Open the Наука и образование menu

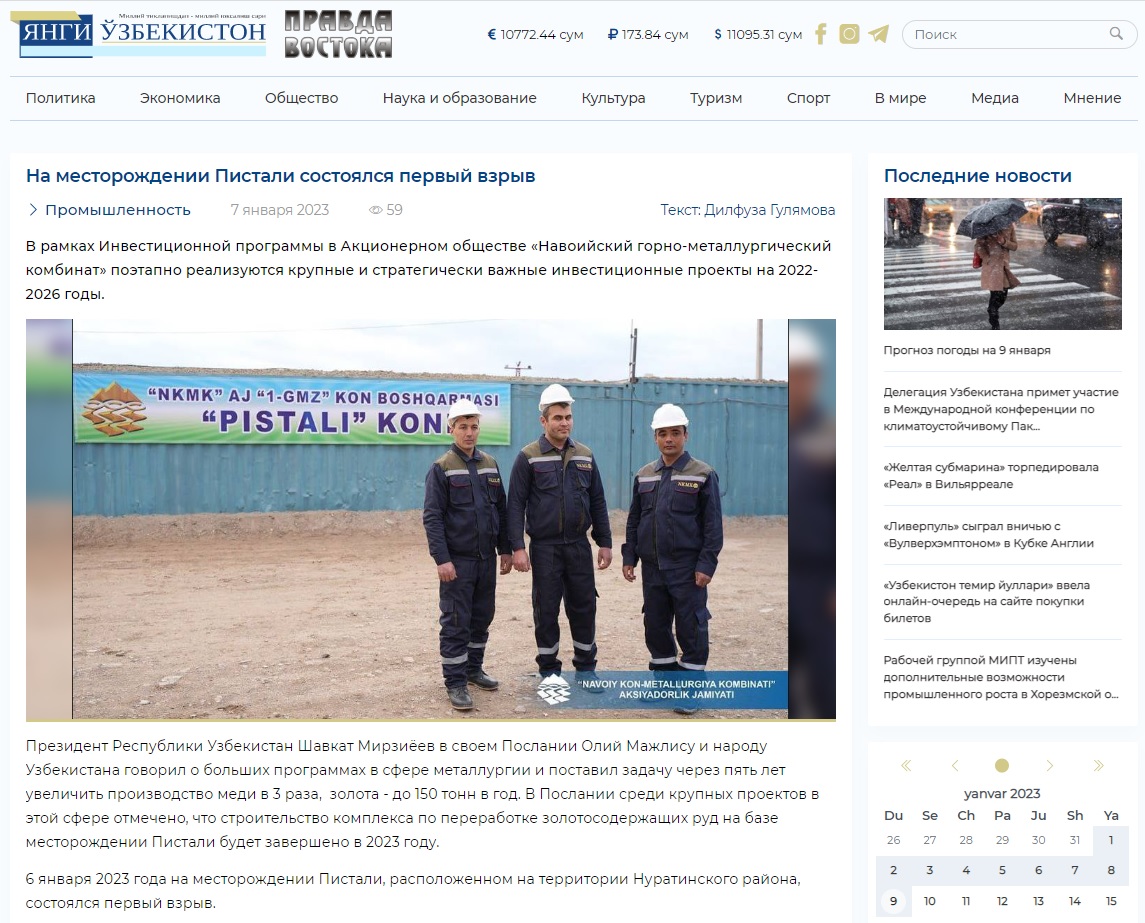tap(459, 98)
